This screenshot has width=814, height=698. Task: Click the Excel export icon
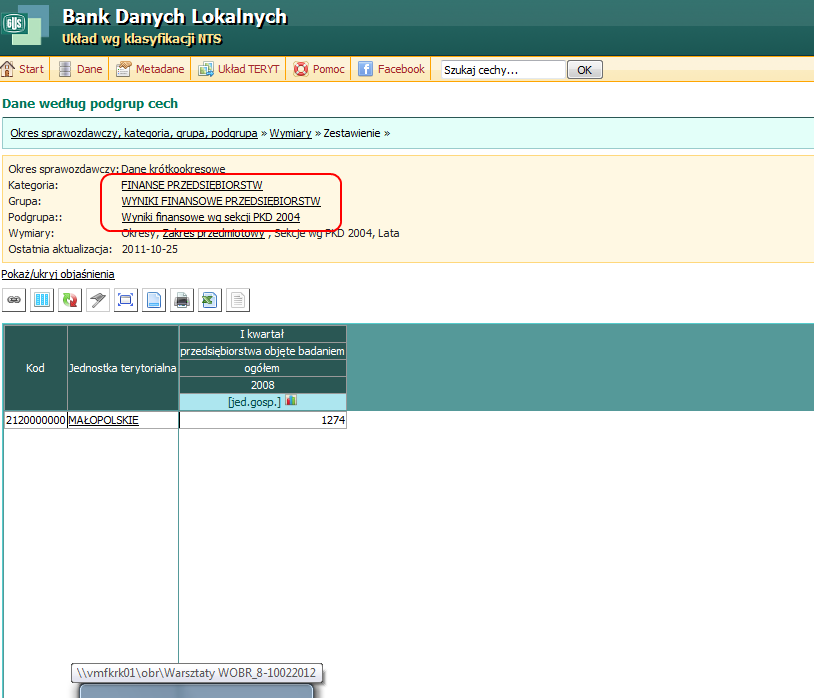click(x=210, y=300)
